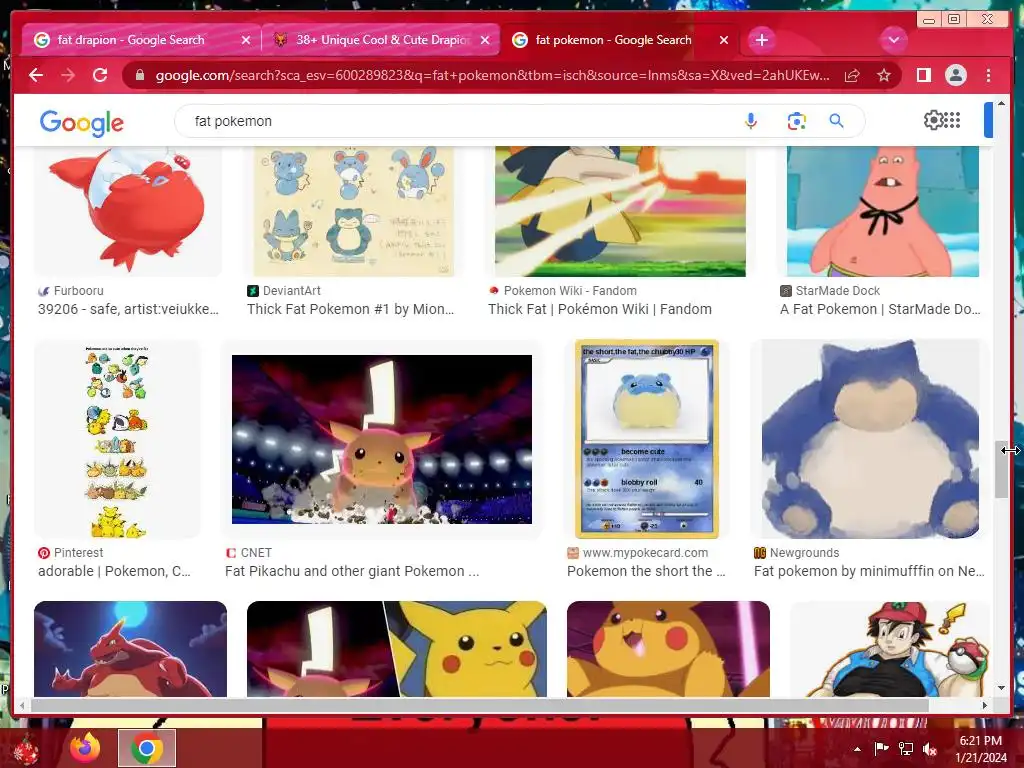
Task: Open the giant Fat Pikachu CNET image
Action: click(381, 439)
